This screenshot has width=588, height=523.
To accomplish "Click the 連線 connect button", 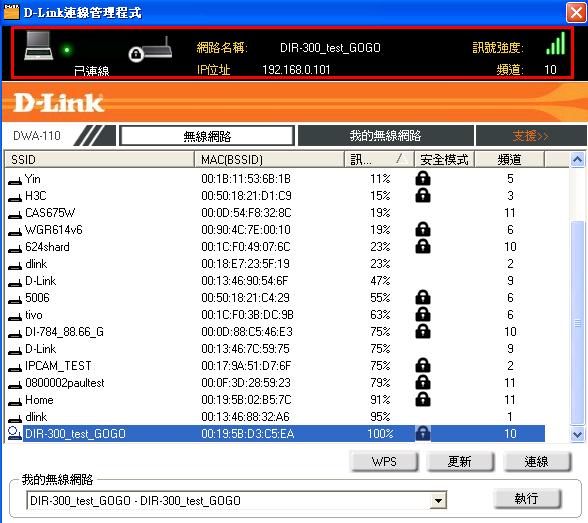I will (537, 462).
